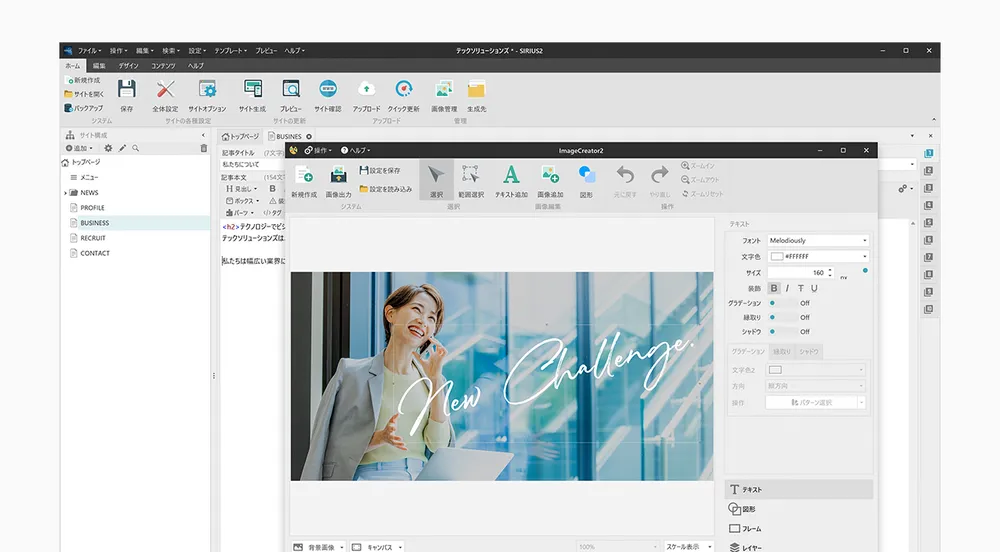Open 追加 dropdown in site structure panel
Screen dimensions: 1000x552
tap(79, 148)
